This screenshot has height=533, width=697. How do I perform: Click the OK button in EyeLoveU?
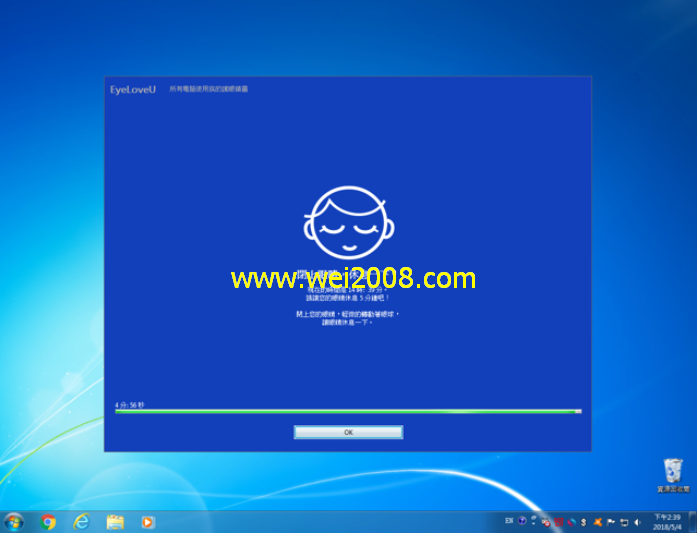tap(348, 432)
